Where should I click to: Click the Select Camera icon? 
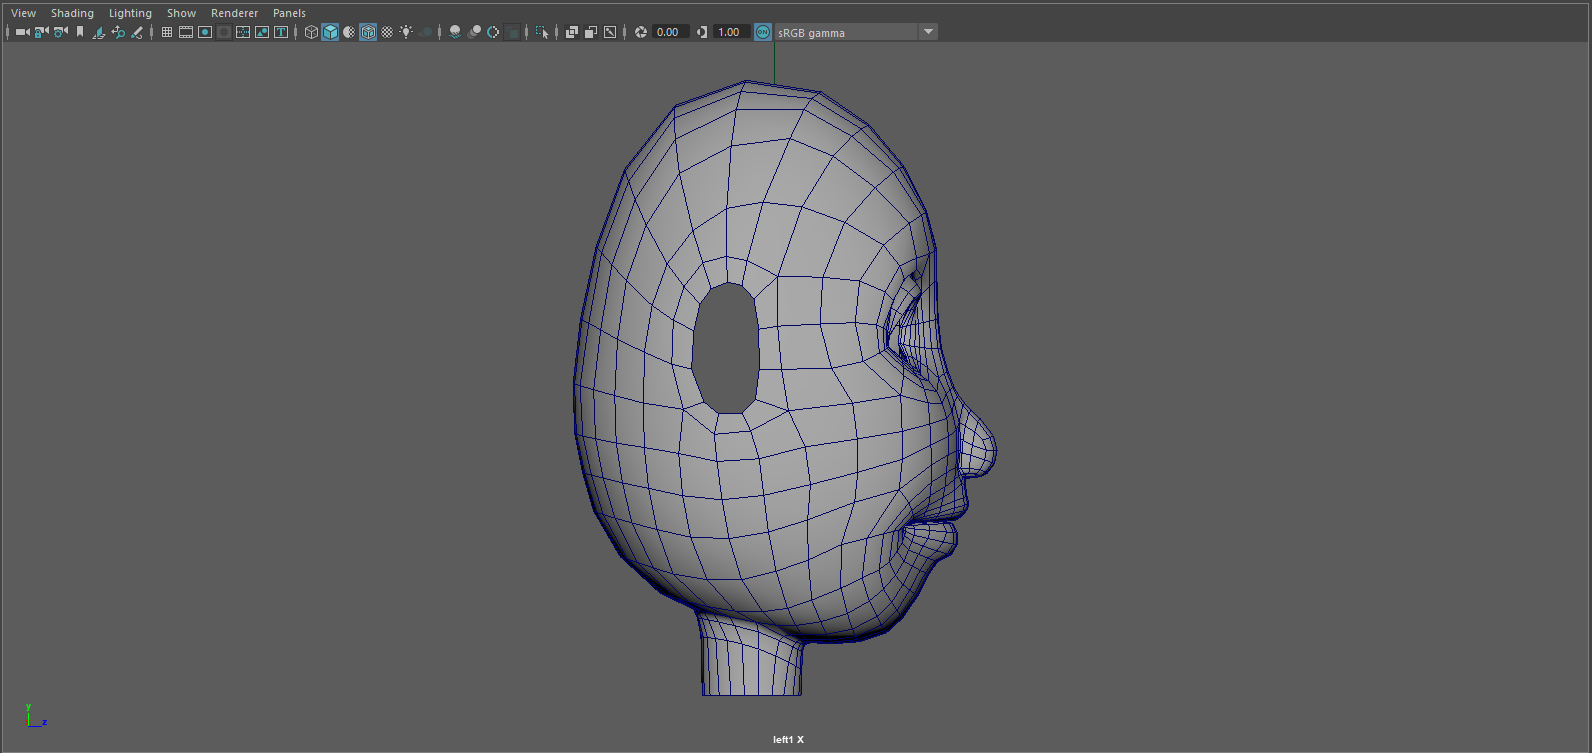click(22, 32)
